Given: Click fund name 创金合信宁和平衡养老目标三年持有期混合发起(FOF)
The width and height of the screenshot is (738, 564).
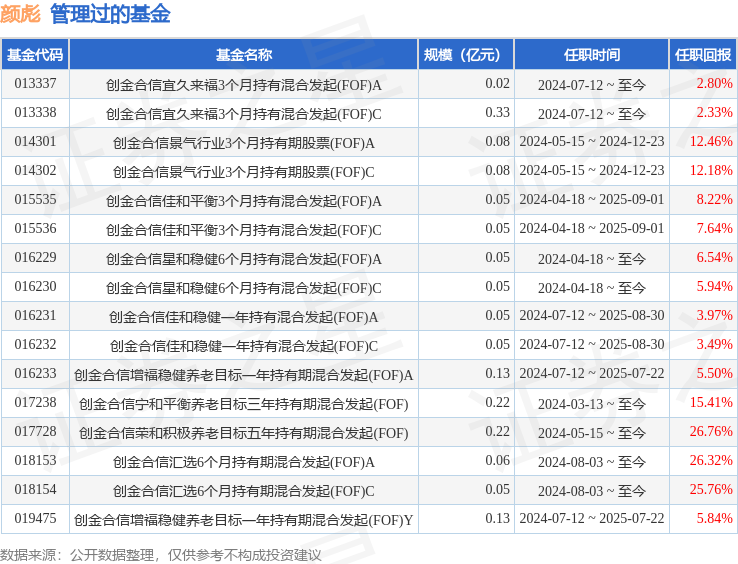Looking at the screenshot, I should (244, 404).
